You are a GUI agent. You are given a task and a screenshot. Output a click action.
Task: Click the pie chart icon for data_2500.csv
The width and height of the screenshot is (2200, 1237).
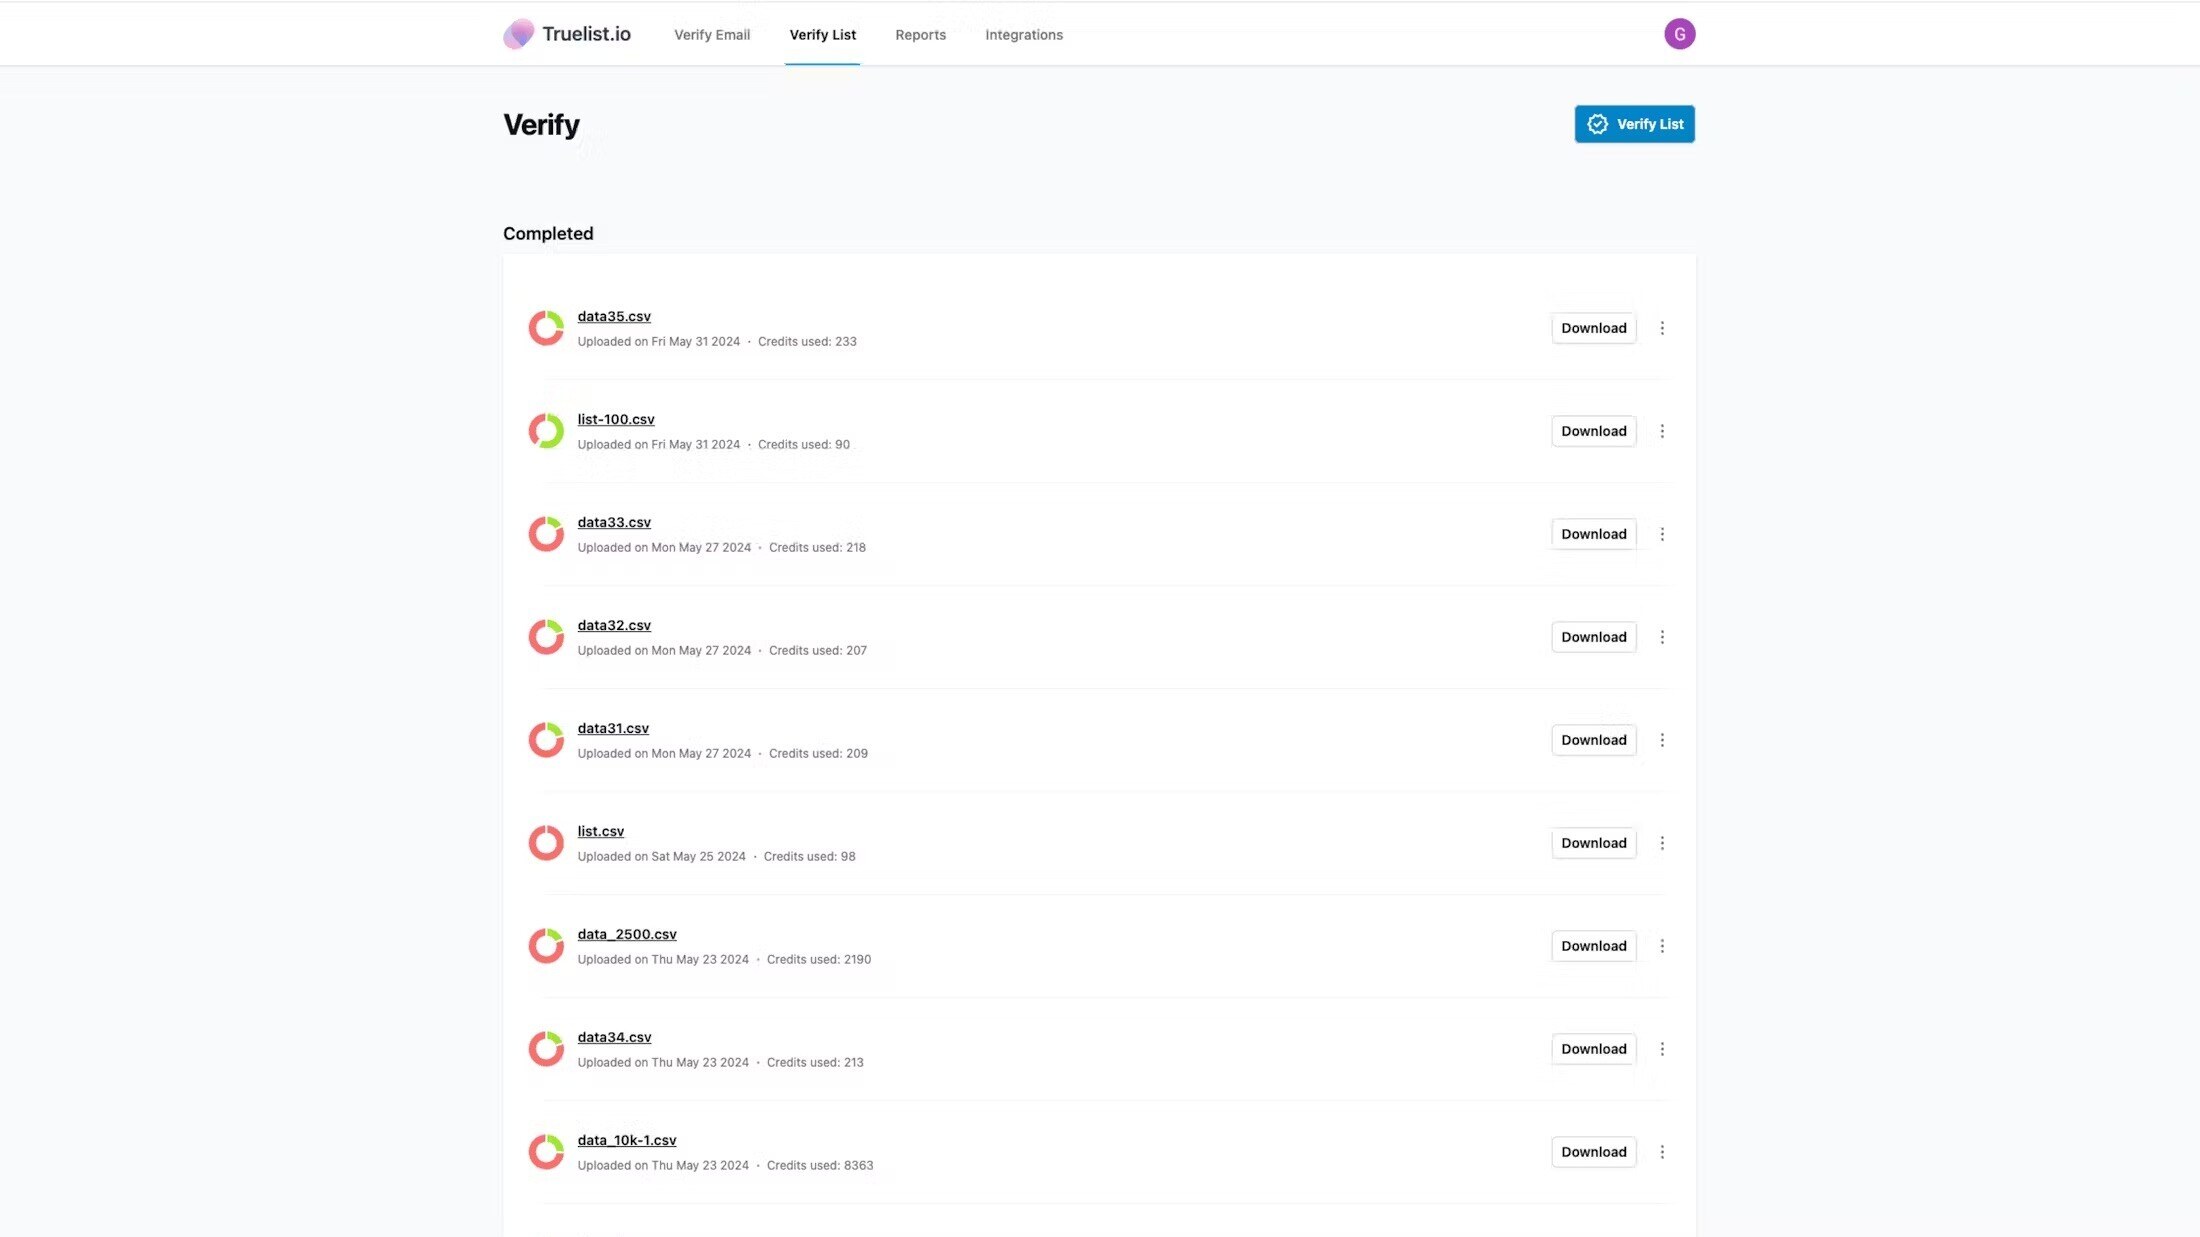tap(546, 945)
